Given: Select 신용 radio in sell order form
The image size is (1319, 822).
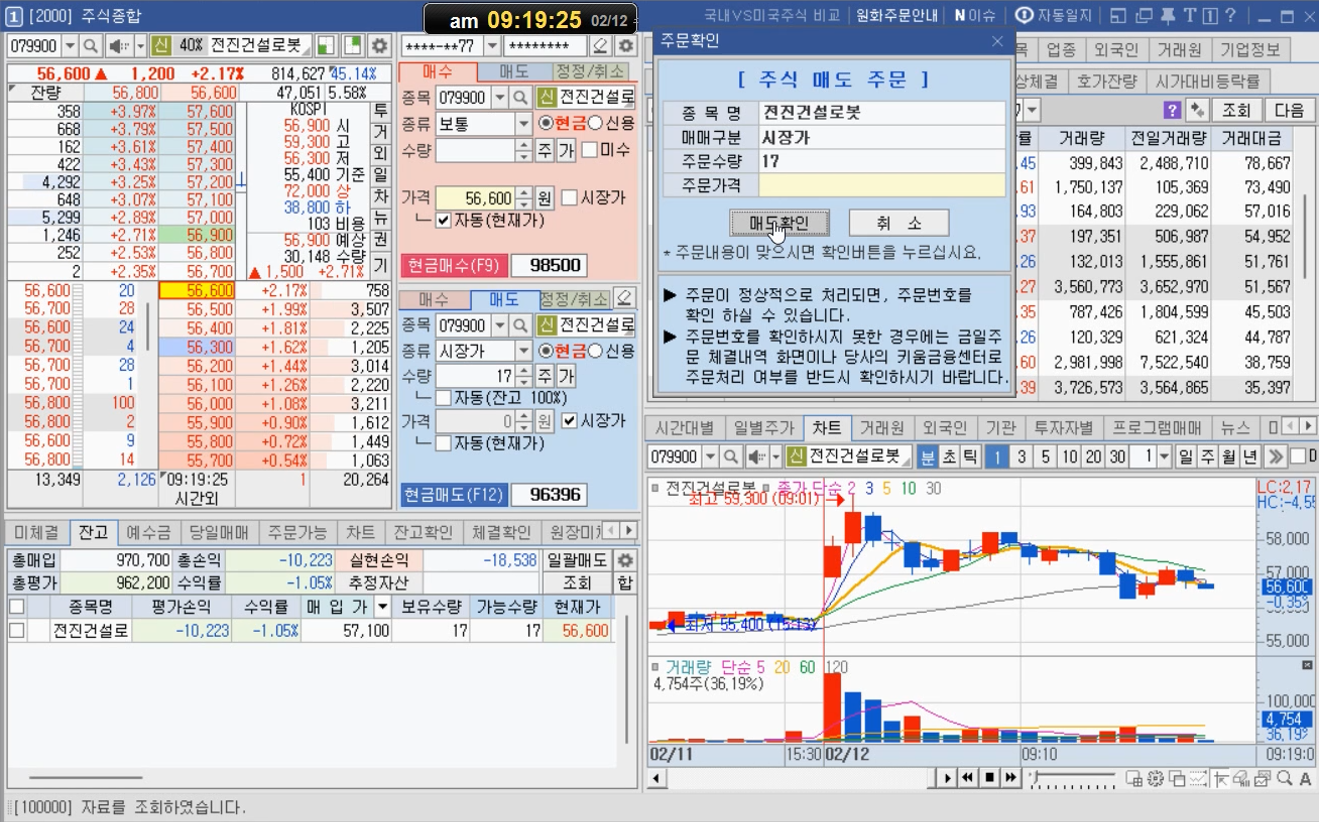Looking at the screenshot, I should pos(595,351).
